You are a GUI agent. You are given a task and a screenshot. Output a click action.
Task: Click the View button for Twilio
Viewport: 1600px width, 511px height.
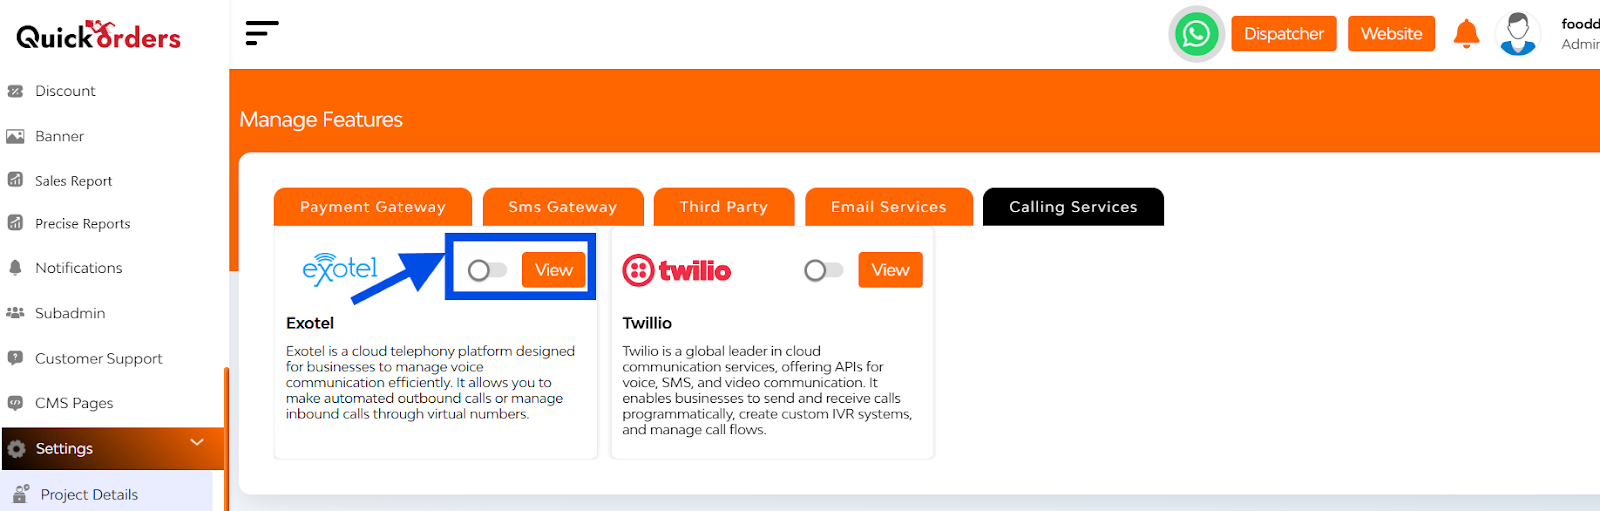click(x=890, y=270)
